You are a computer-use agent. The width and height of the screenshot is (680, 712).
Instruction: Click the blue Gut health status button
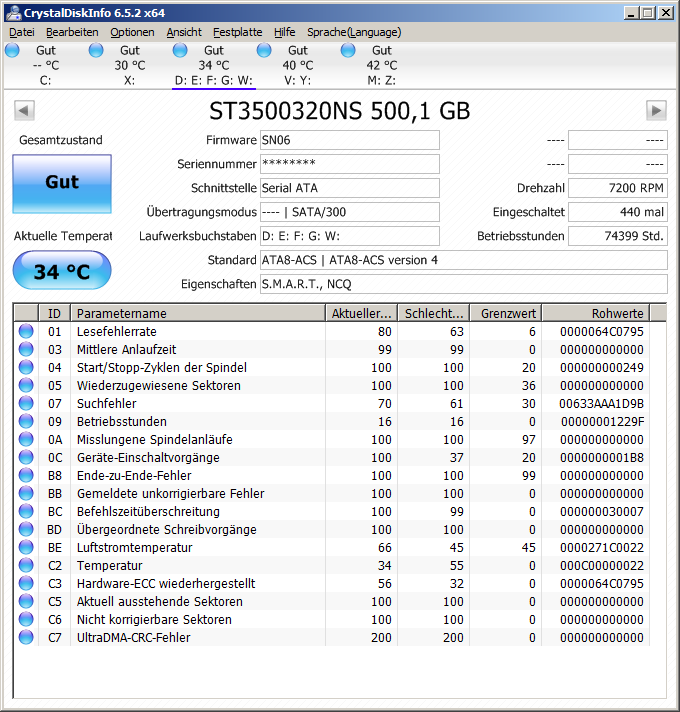[62, 183]
